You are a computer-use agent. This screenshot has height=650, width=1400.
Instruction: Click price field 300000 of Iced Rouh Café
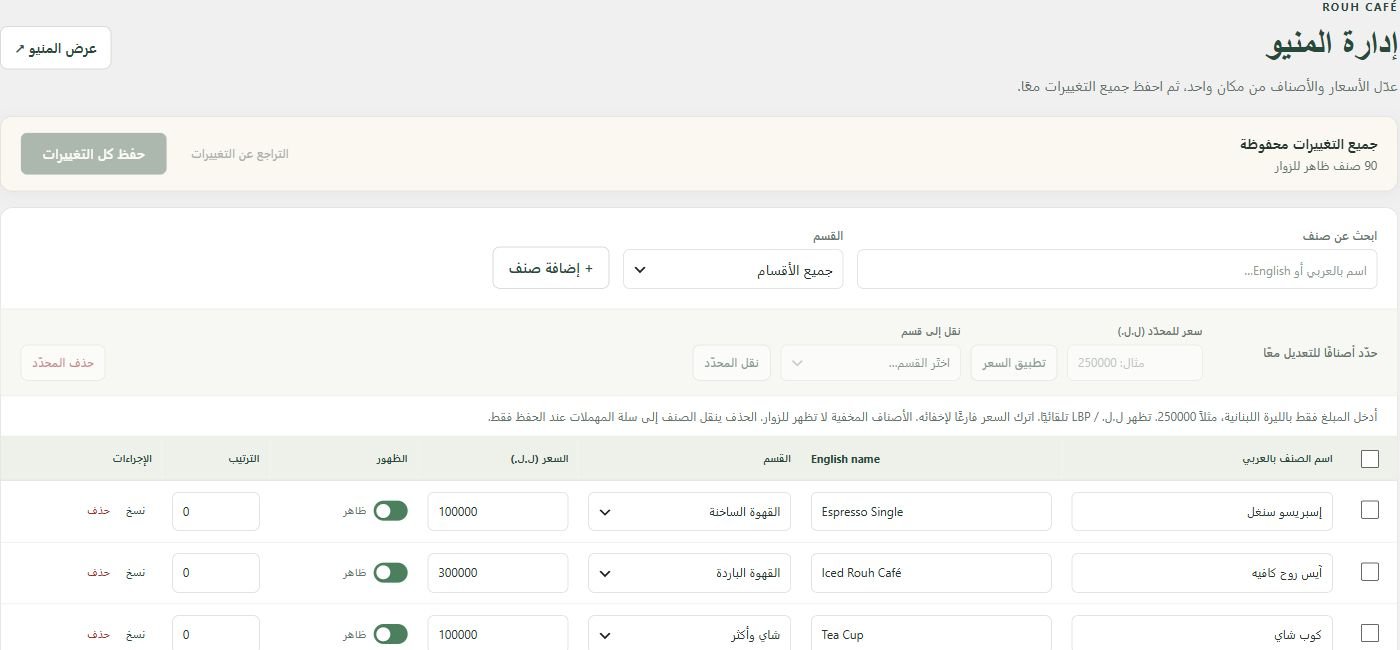498,573
